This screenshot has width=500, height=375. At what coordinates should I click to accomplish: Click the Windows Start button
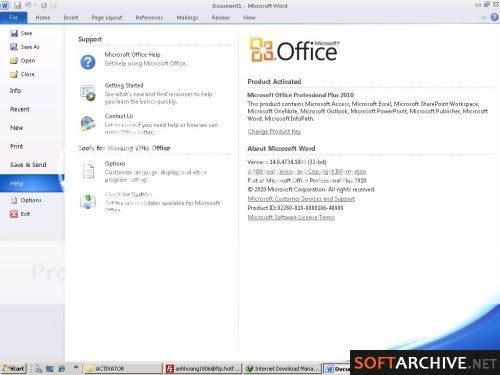tap(14, 368)
